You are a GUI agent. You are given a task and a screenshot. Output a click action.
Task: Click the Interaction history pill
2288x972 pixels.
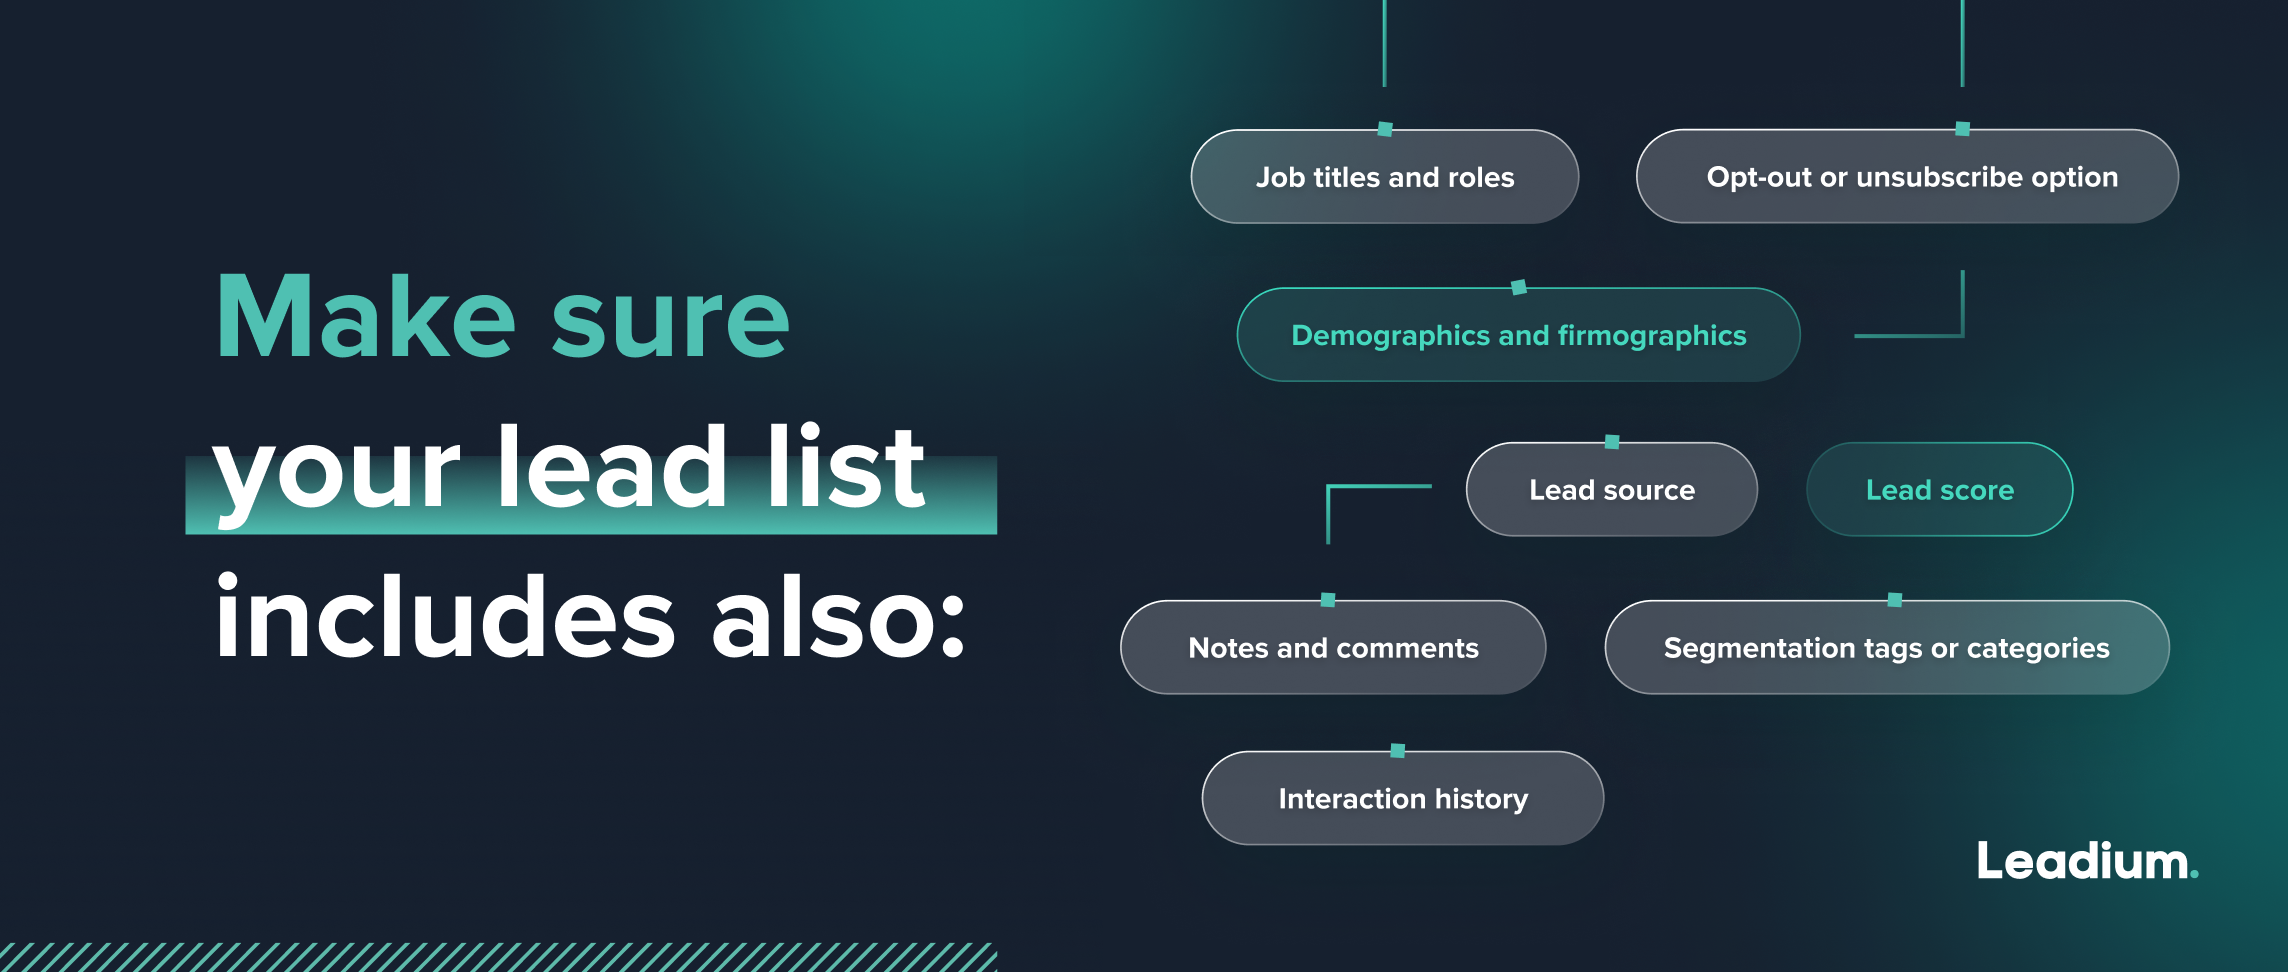pos(1403,799)
